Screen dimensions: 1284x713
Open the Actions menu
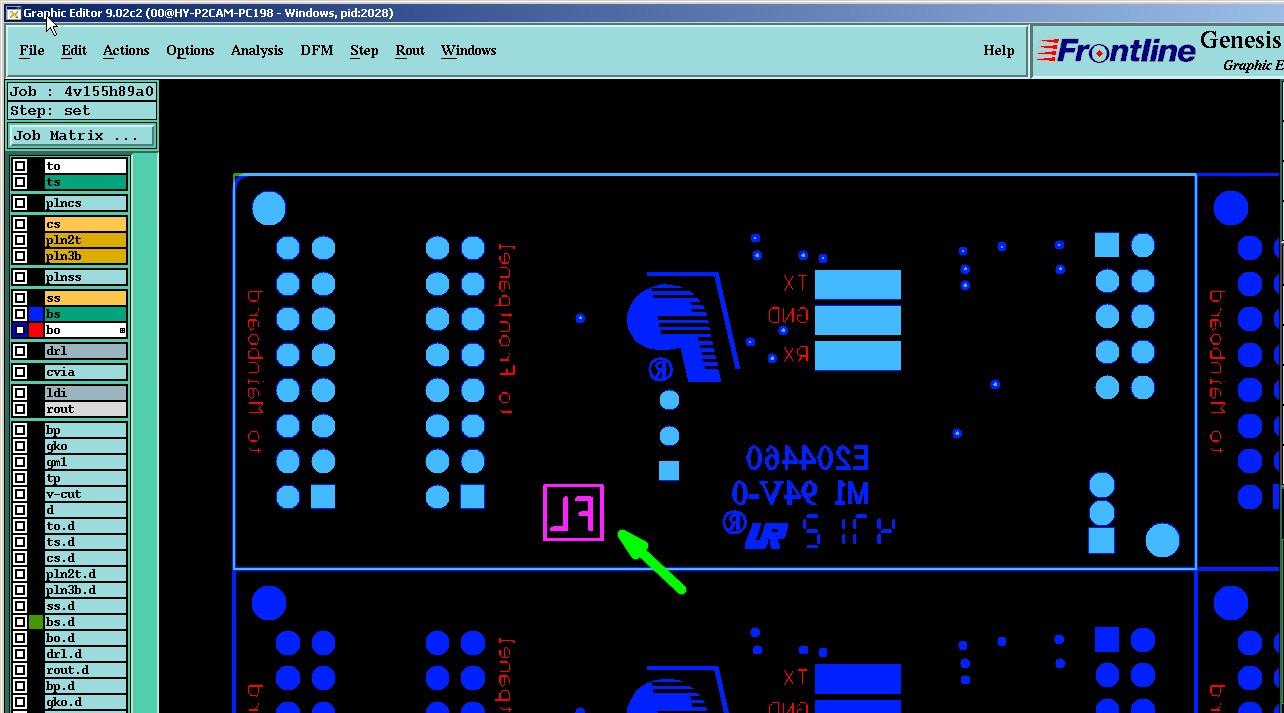(x=126, y=50)
